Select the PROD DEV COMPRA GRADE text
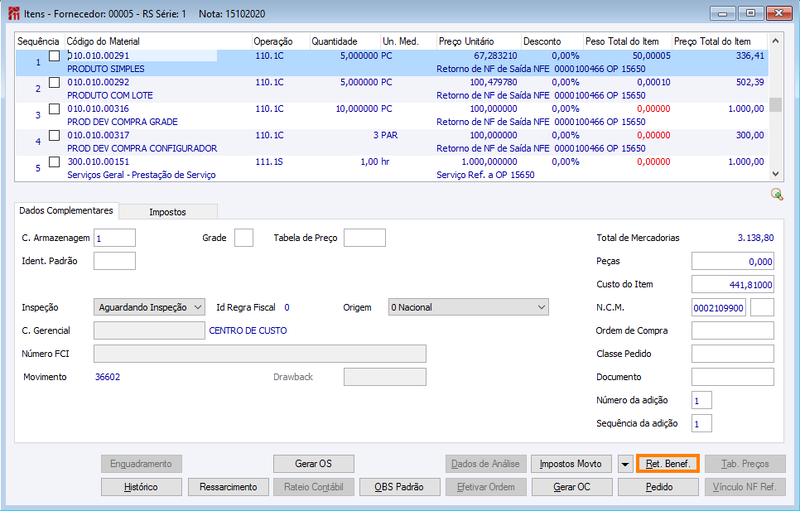800x511 pixels. 122,122
